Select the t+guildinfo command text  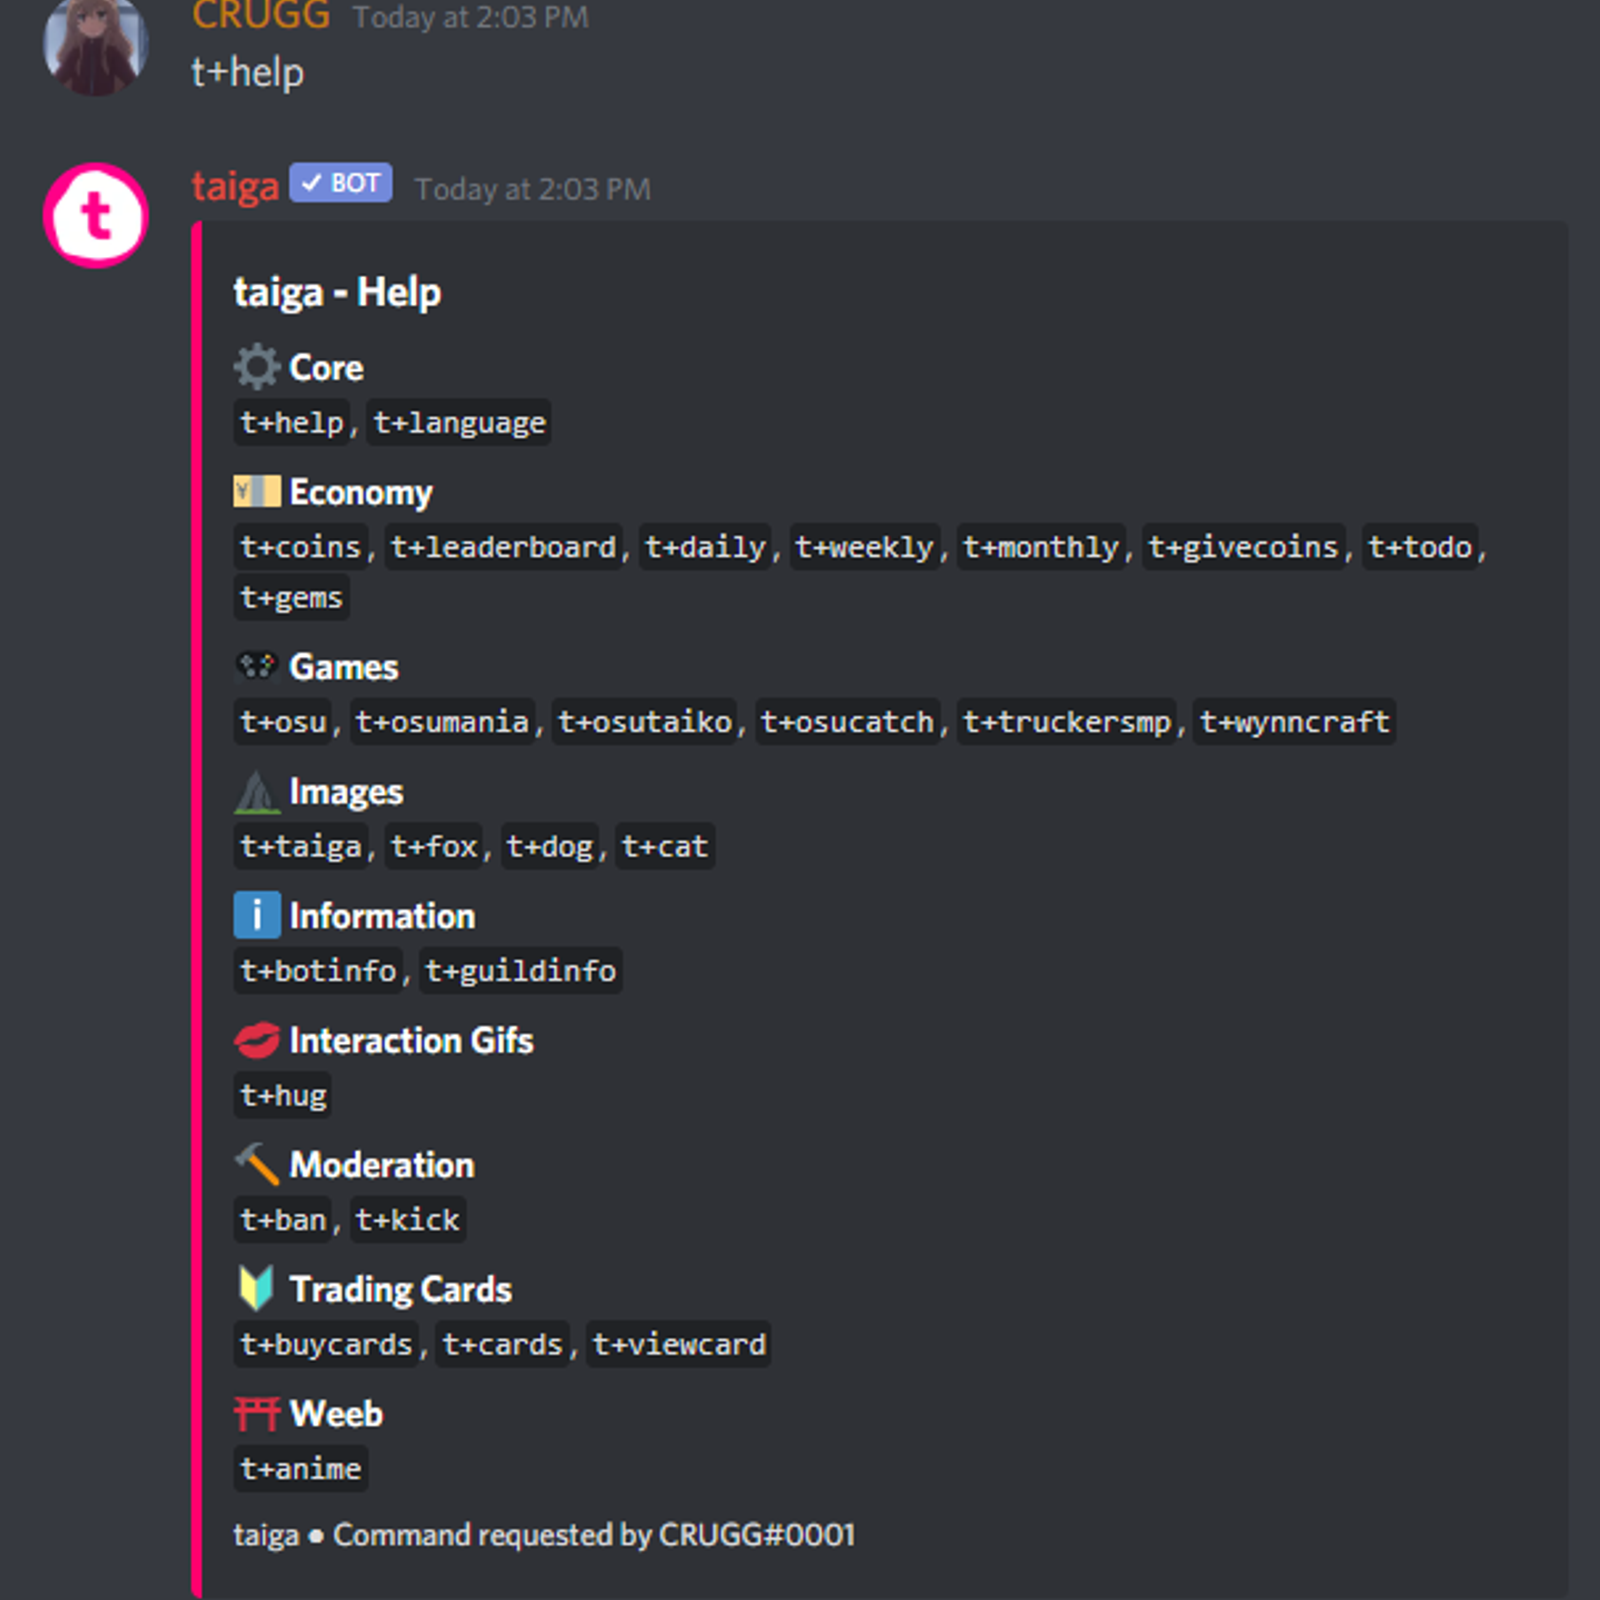click(x=521, y=970)
